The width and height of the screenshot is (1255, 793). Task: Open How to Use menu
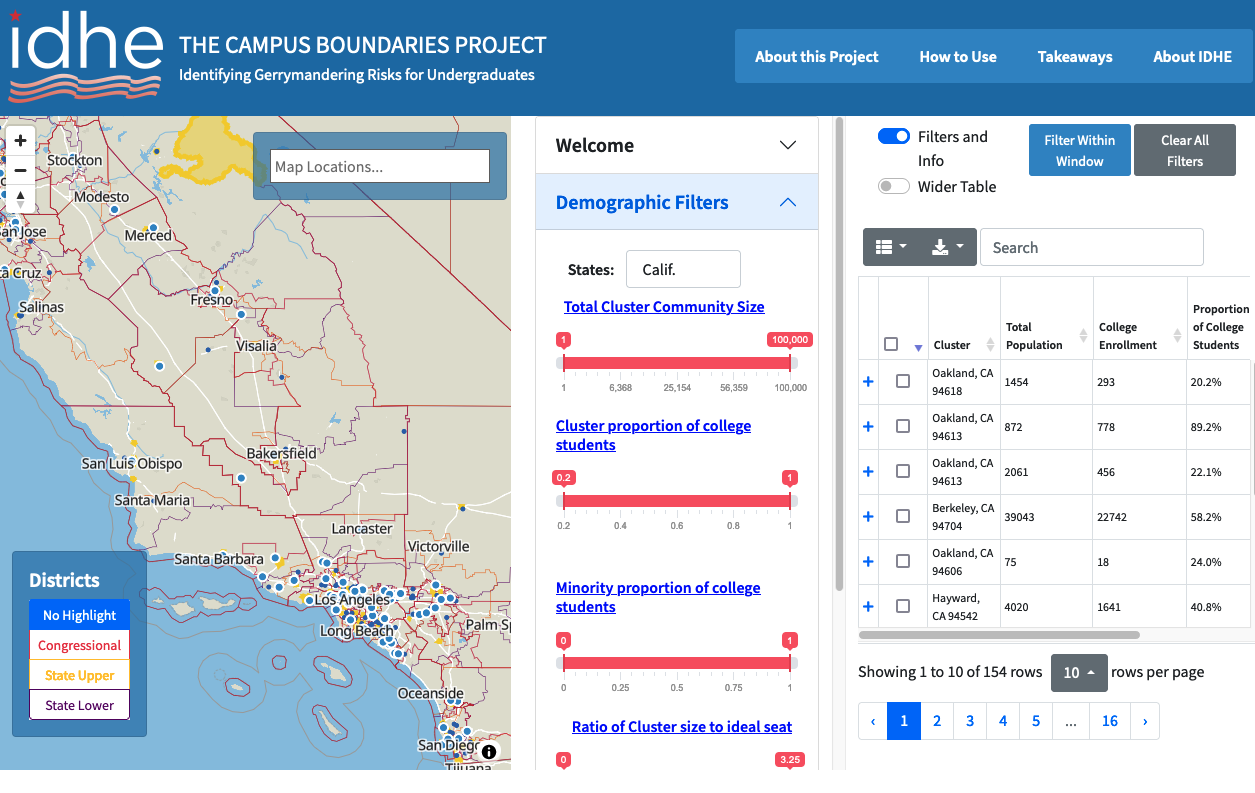tap(958, 57)
